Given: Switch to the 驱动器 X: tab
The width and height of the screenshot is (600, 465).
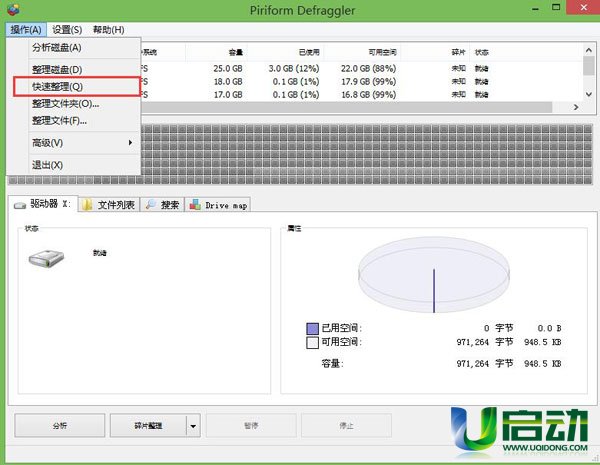Looking at the screenshot, I should (x=43, y=204).
